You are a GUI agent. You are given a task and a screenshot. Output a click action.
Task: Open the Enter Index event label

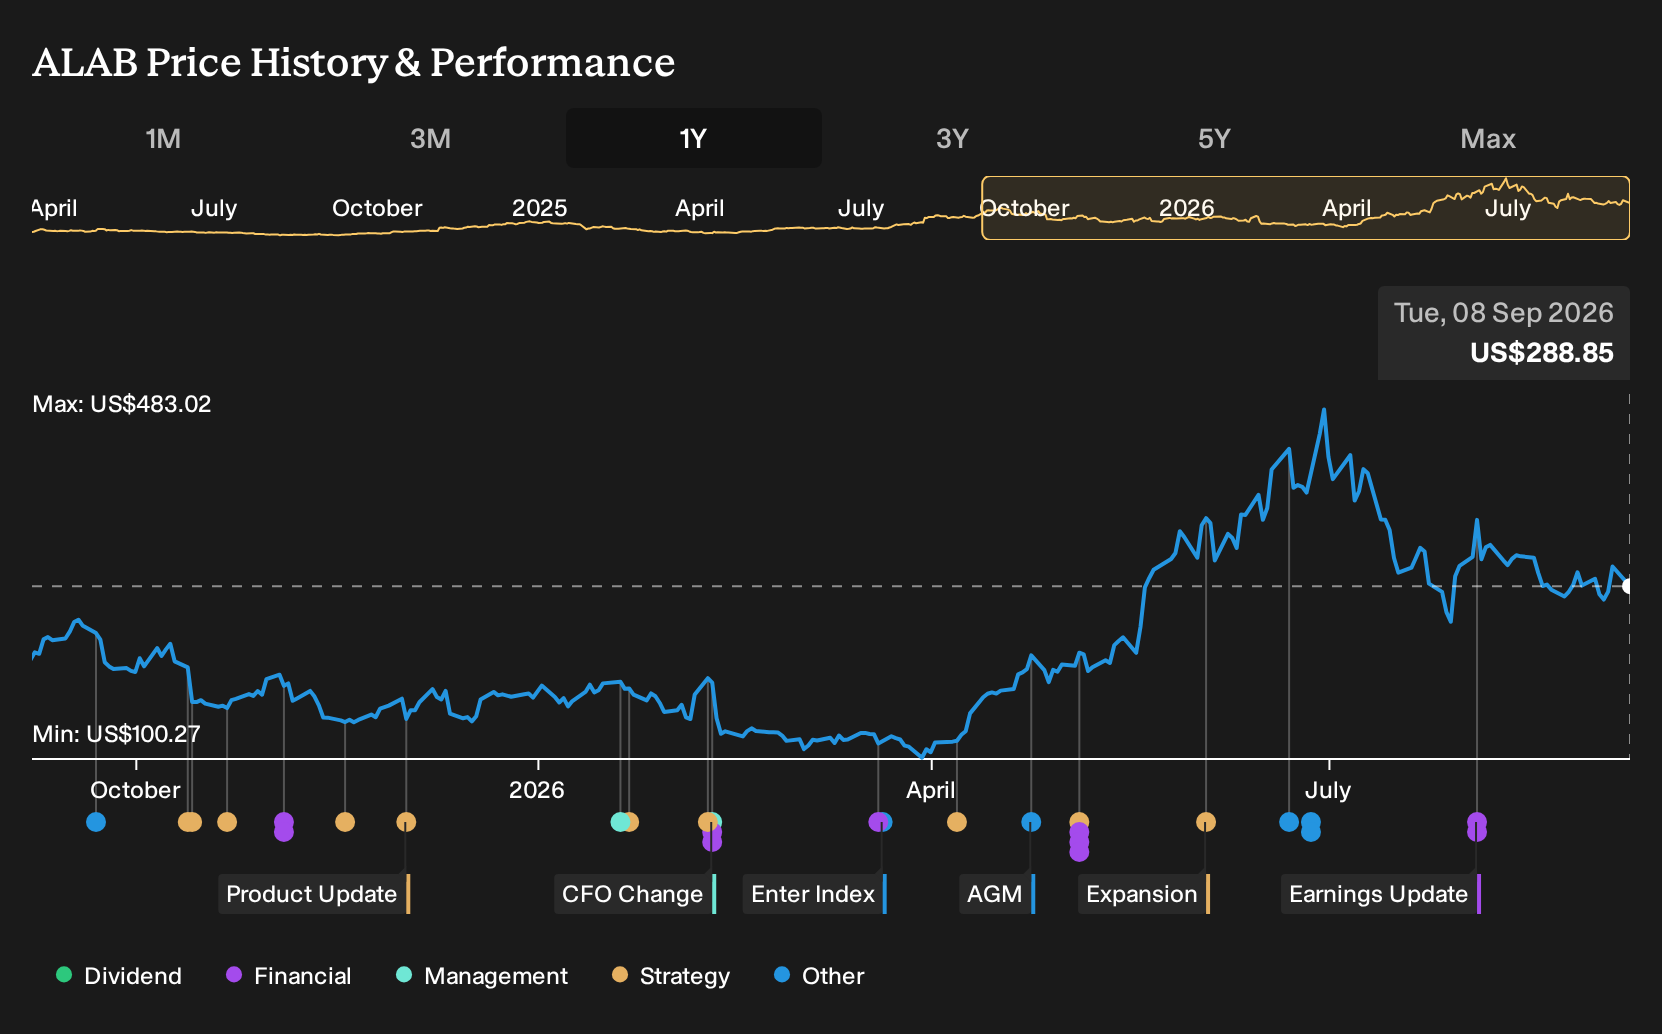coord(815,894)
